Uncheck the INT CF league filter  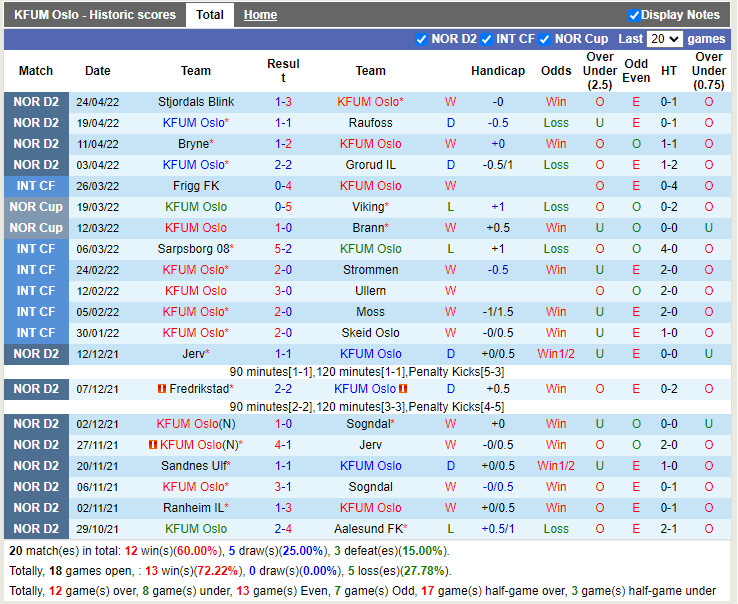tap(486, 39)
